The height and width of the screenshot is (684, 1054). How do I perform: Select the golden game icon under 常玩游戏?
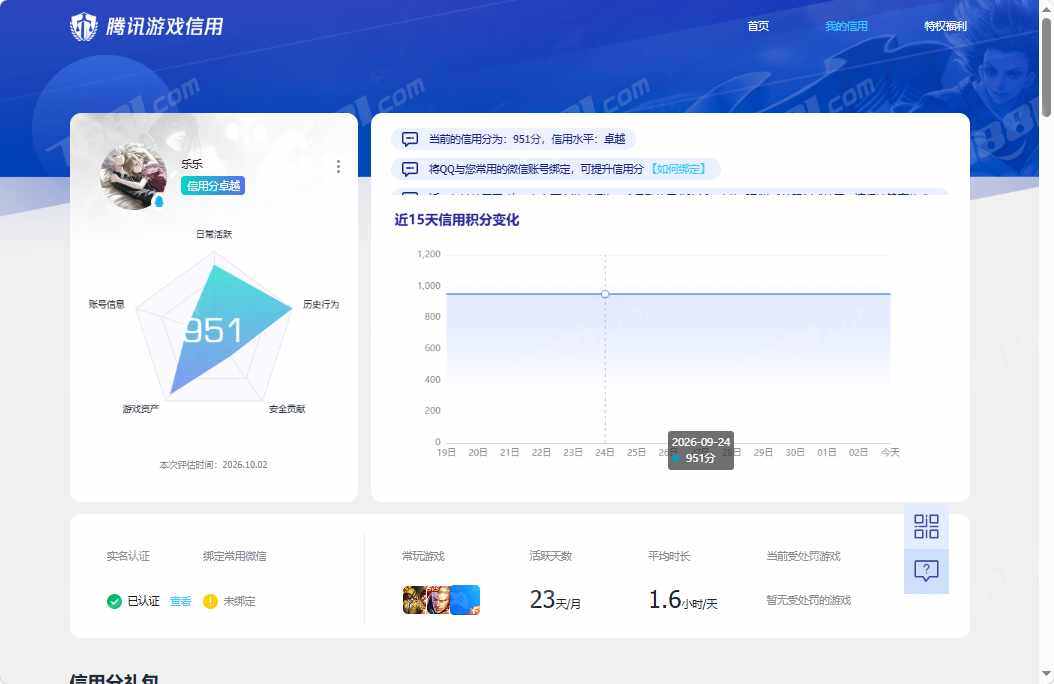tap(413, 600)
